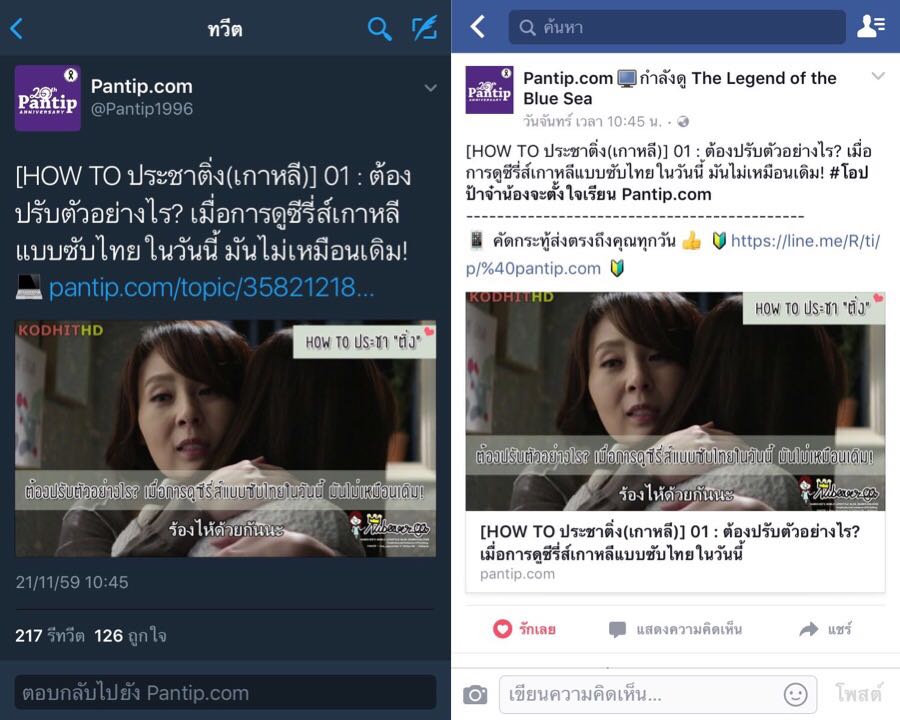Open the pantip.com/topic link in tweet
This screenshot has height=720, width=900.
pos(212,287)
